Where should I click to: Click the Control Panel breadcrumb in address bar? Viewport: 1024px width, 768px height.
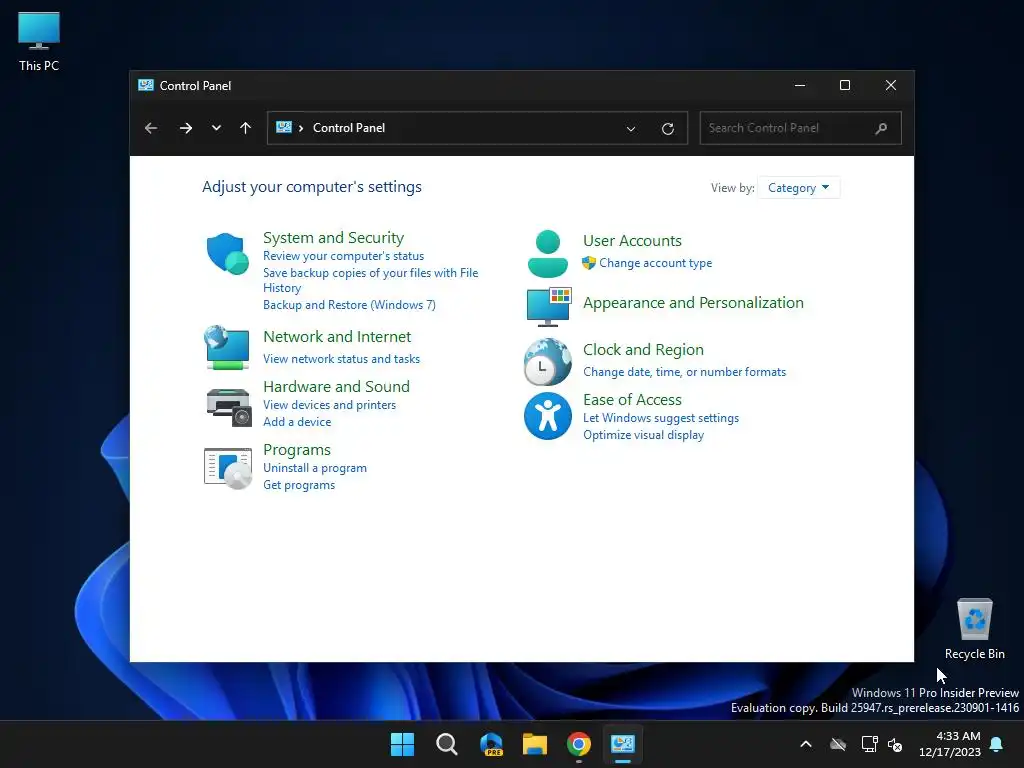tap(349, 128)
